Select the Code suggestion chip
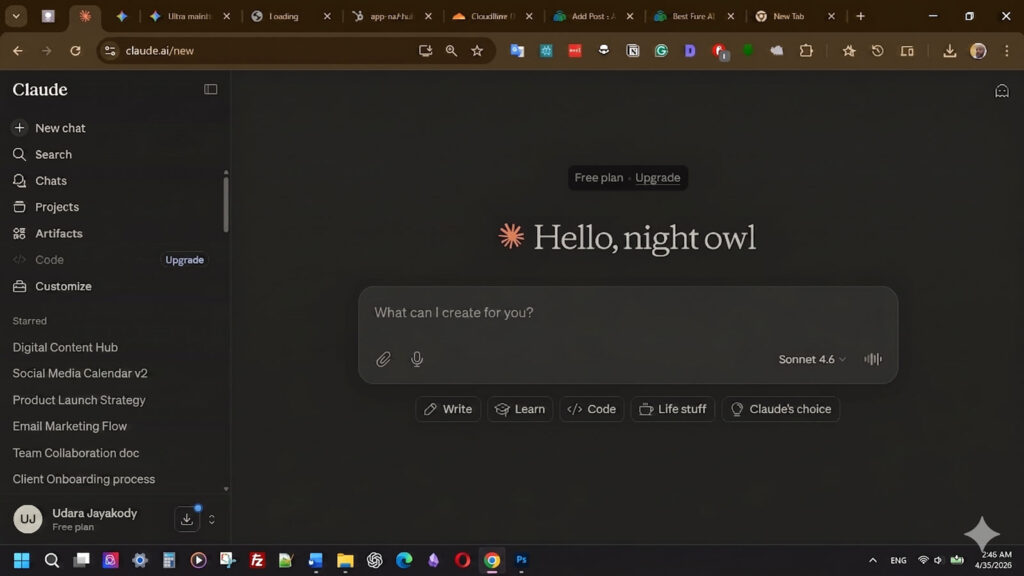 pos(591,409)
